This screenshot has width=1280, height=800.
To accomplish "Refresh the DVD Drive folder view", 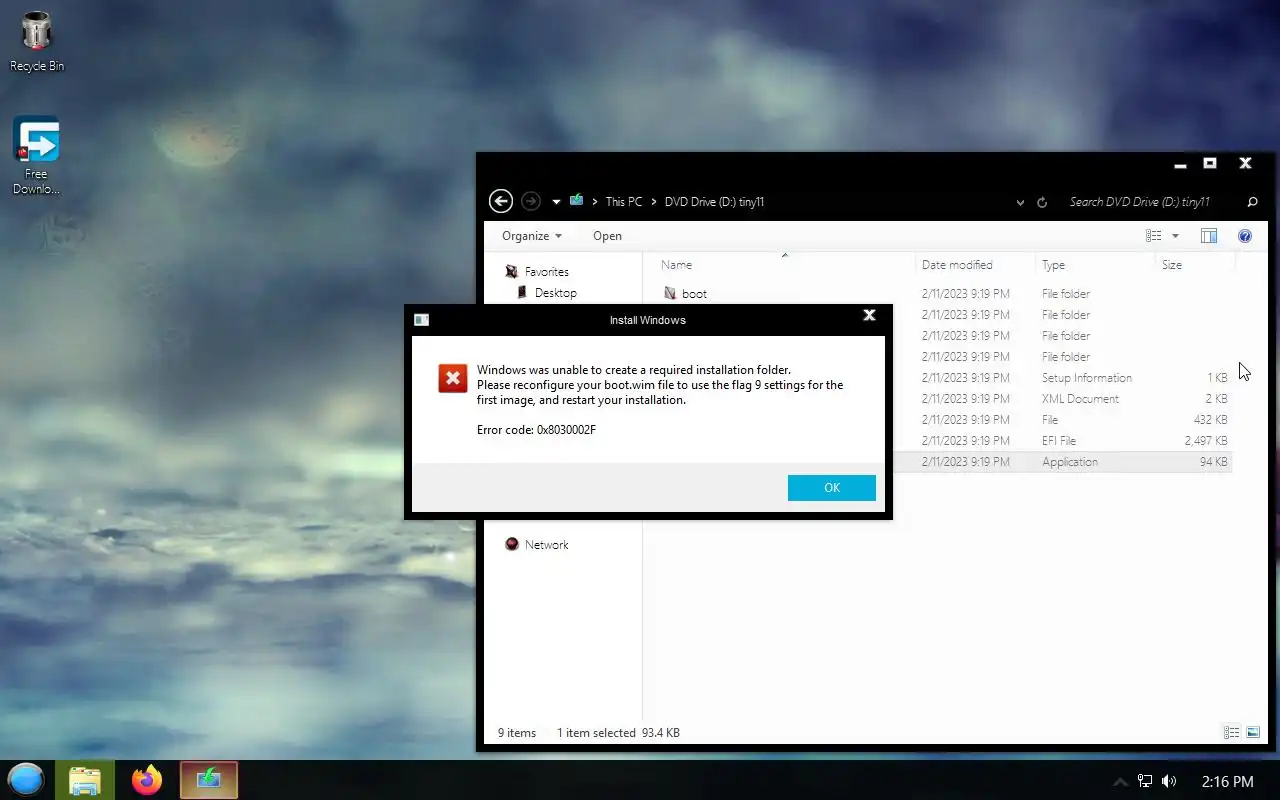I will (1042, 202).
